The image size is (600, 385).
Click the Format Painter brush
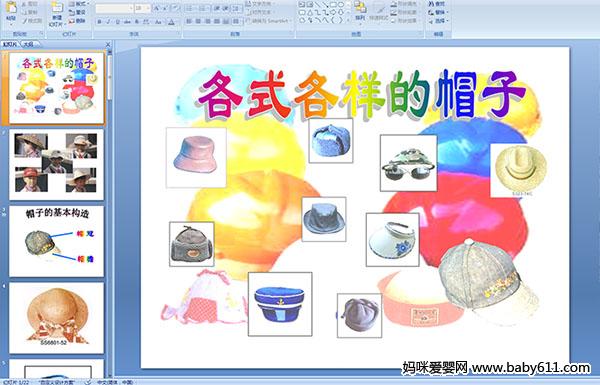pyautogui.click(x=32, y=21)
